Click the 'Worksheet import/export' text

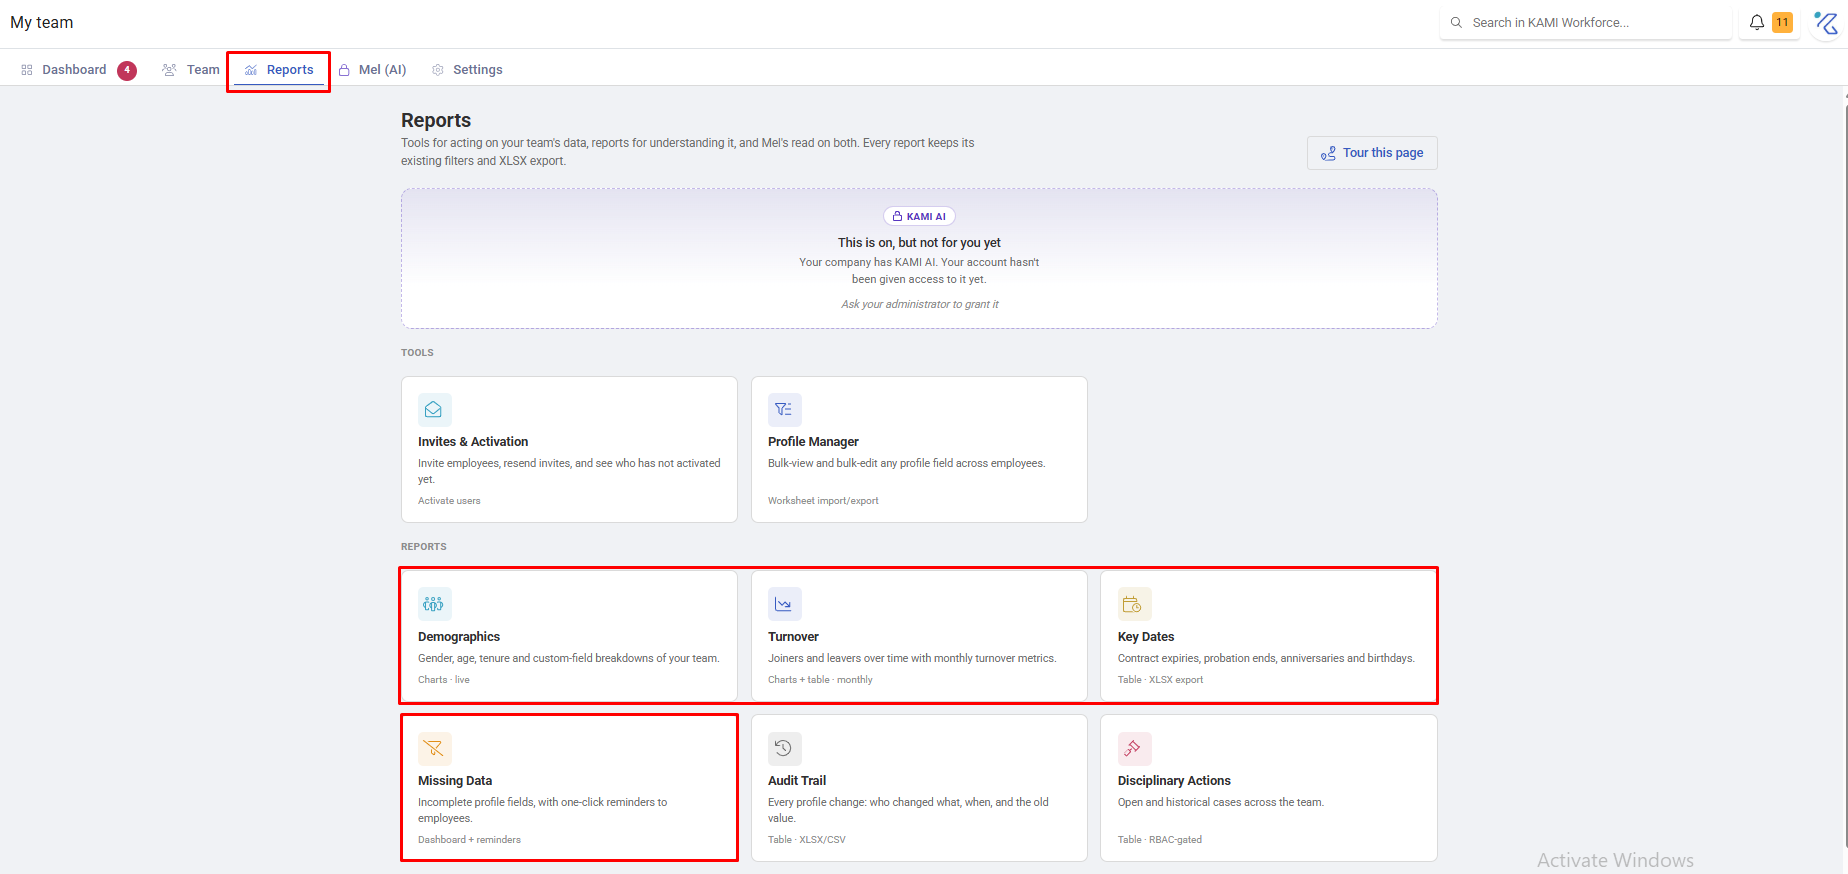click(x=823, y=501)
